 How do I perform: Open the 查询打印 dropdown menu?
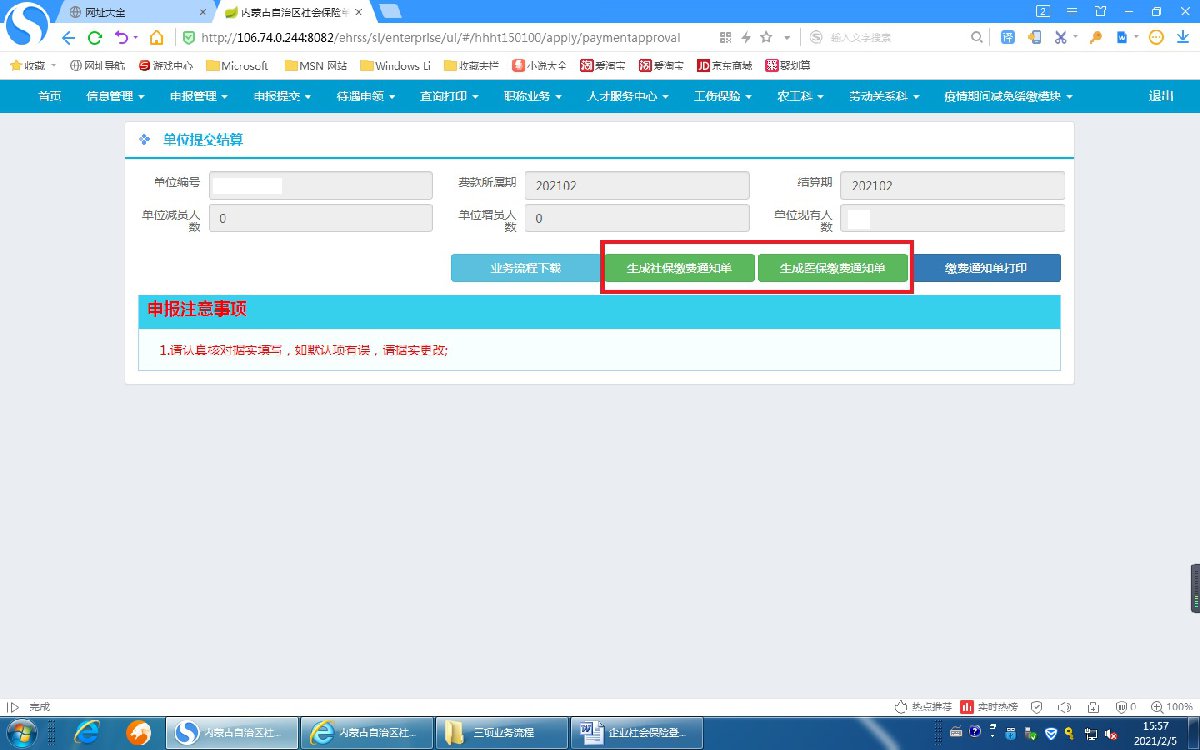coord(449,97)
